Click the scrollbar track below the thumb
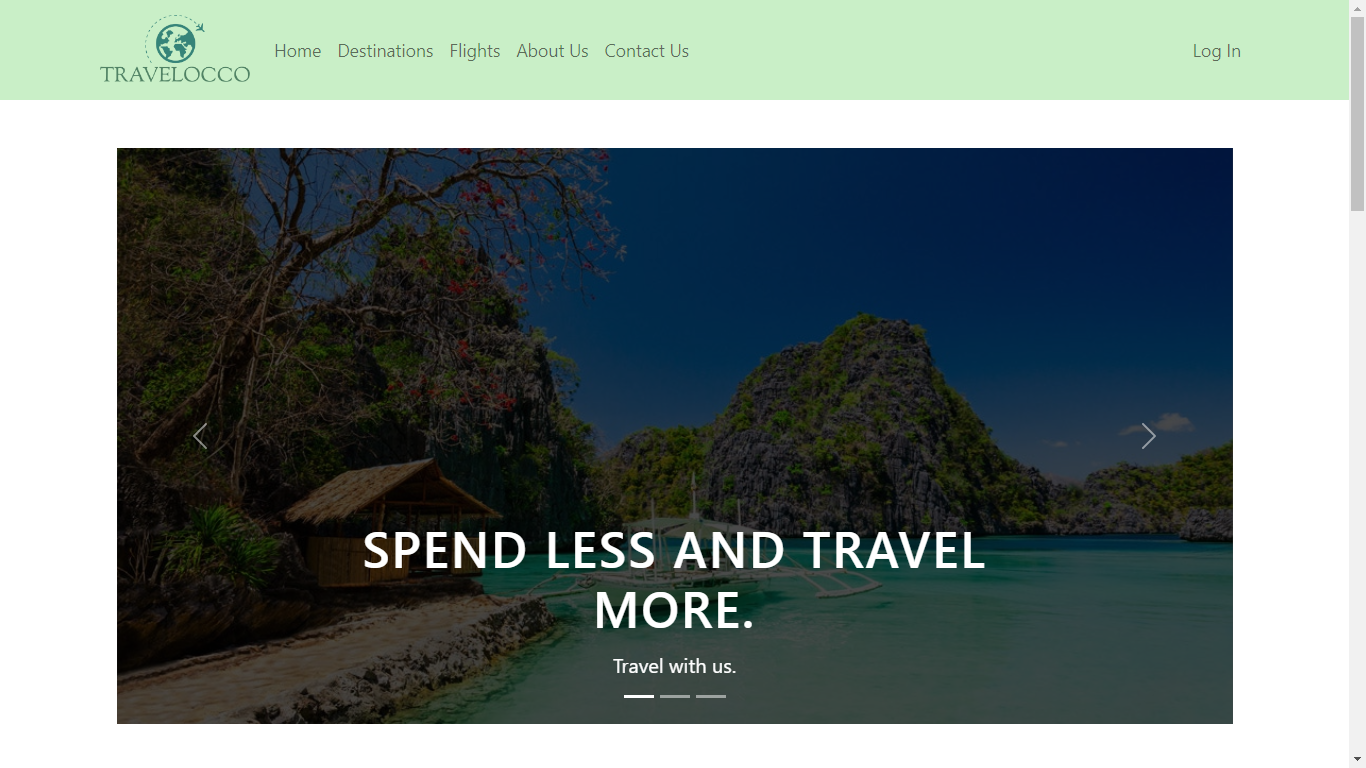Screen dimensions: 1366x768 [1357, 480]
